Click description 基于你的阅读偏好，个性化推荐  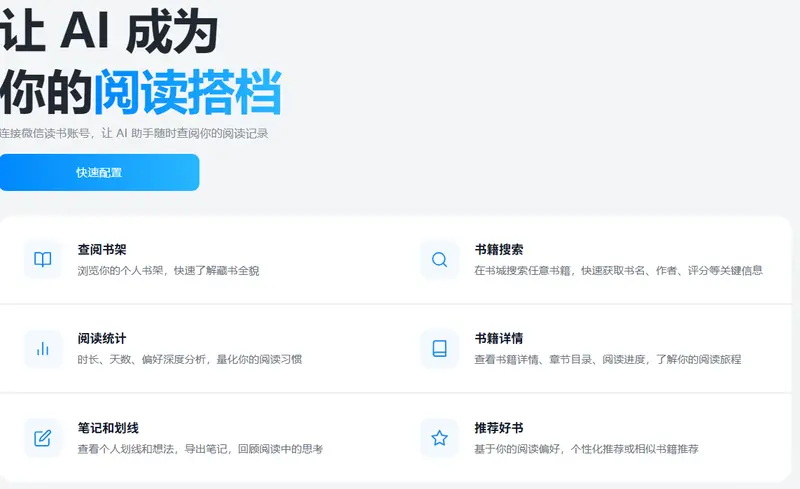tap(554, 449)
